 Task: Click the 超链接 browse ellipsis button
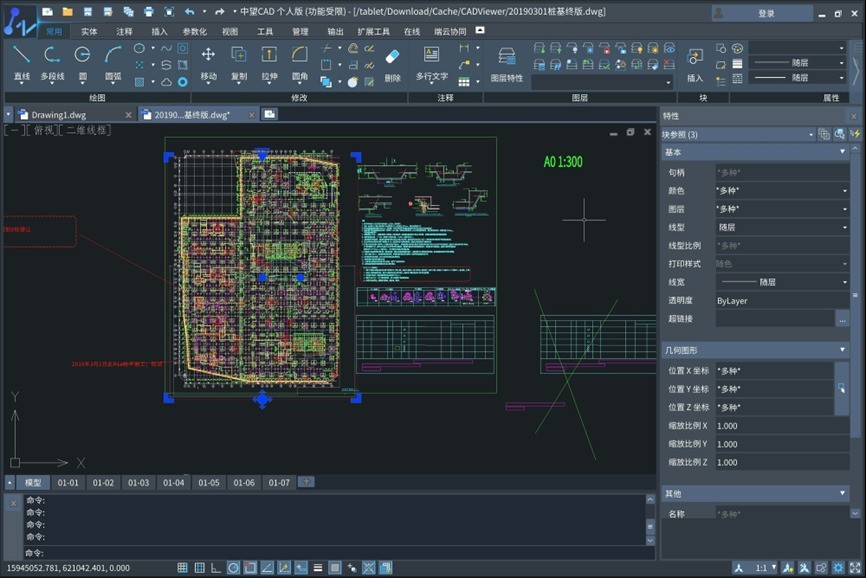click(843, 319)
